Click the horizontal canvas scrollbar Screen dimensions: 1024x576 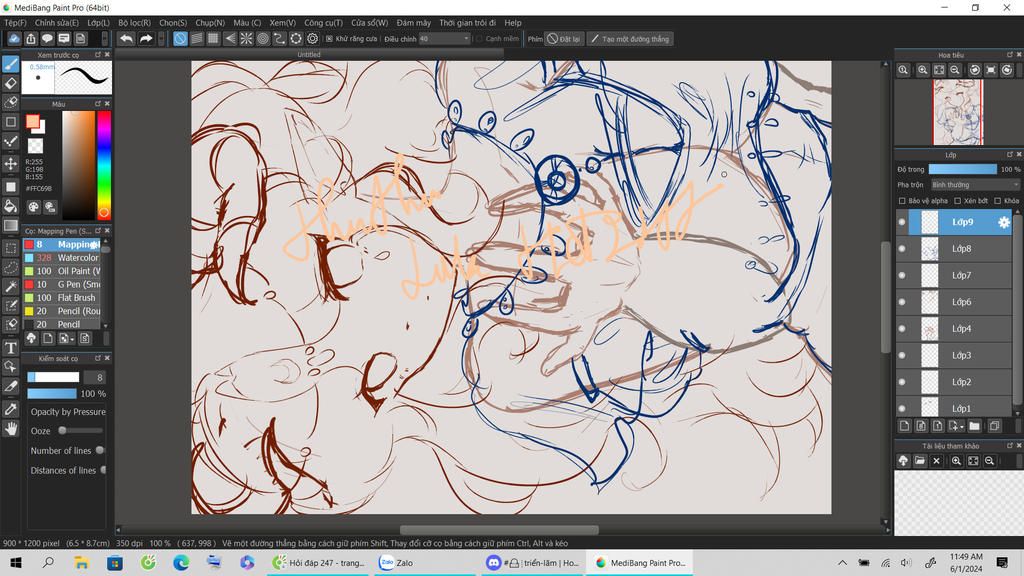point(499,530)
